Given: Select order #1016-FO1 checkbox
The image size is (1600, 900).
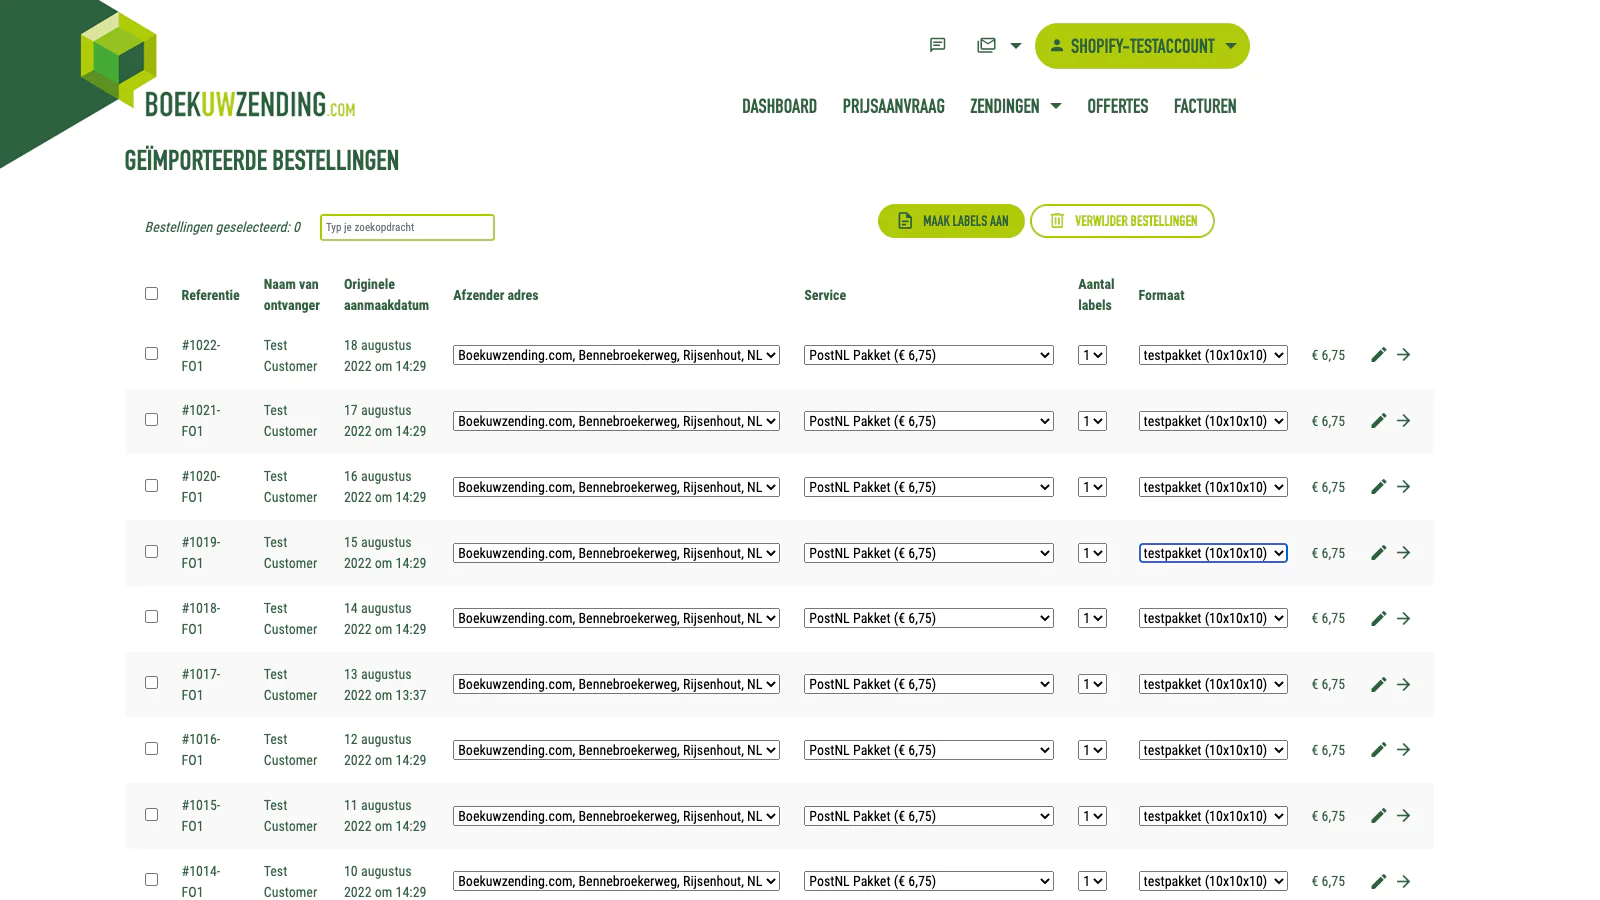Looking at the screenshot, I should point(151,749).
